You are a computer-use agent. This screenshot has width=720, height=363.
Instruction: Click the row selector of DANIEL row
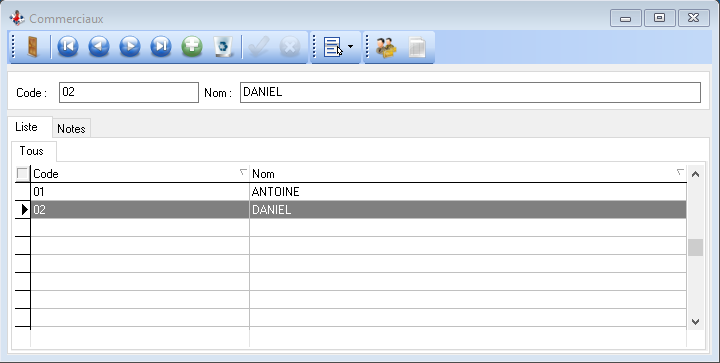(x=23, y=210)
